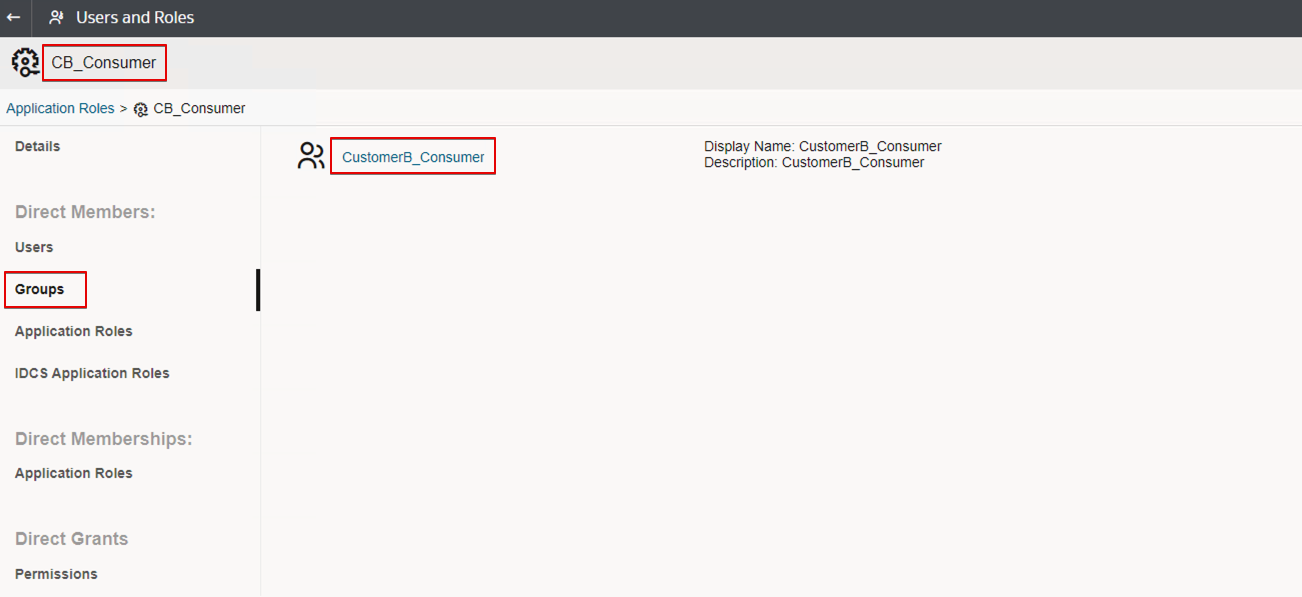This screenshot has width=1302, height=597.
Task: Click the CB_Consumer title text
Action: pos(104,63)
